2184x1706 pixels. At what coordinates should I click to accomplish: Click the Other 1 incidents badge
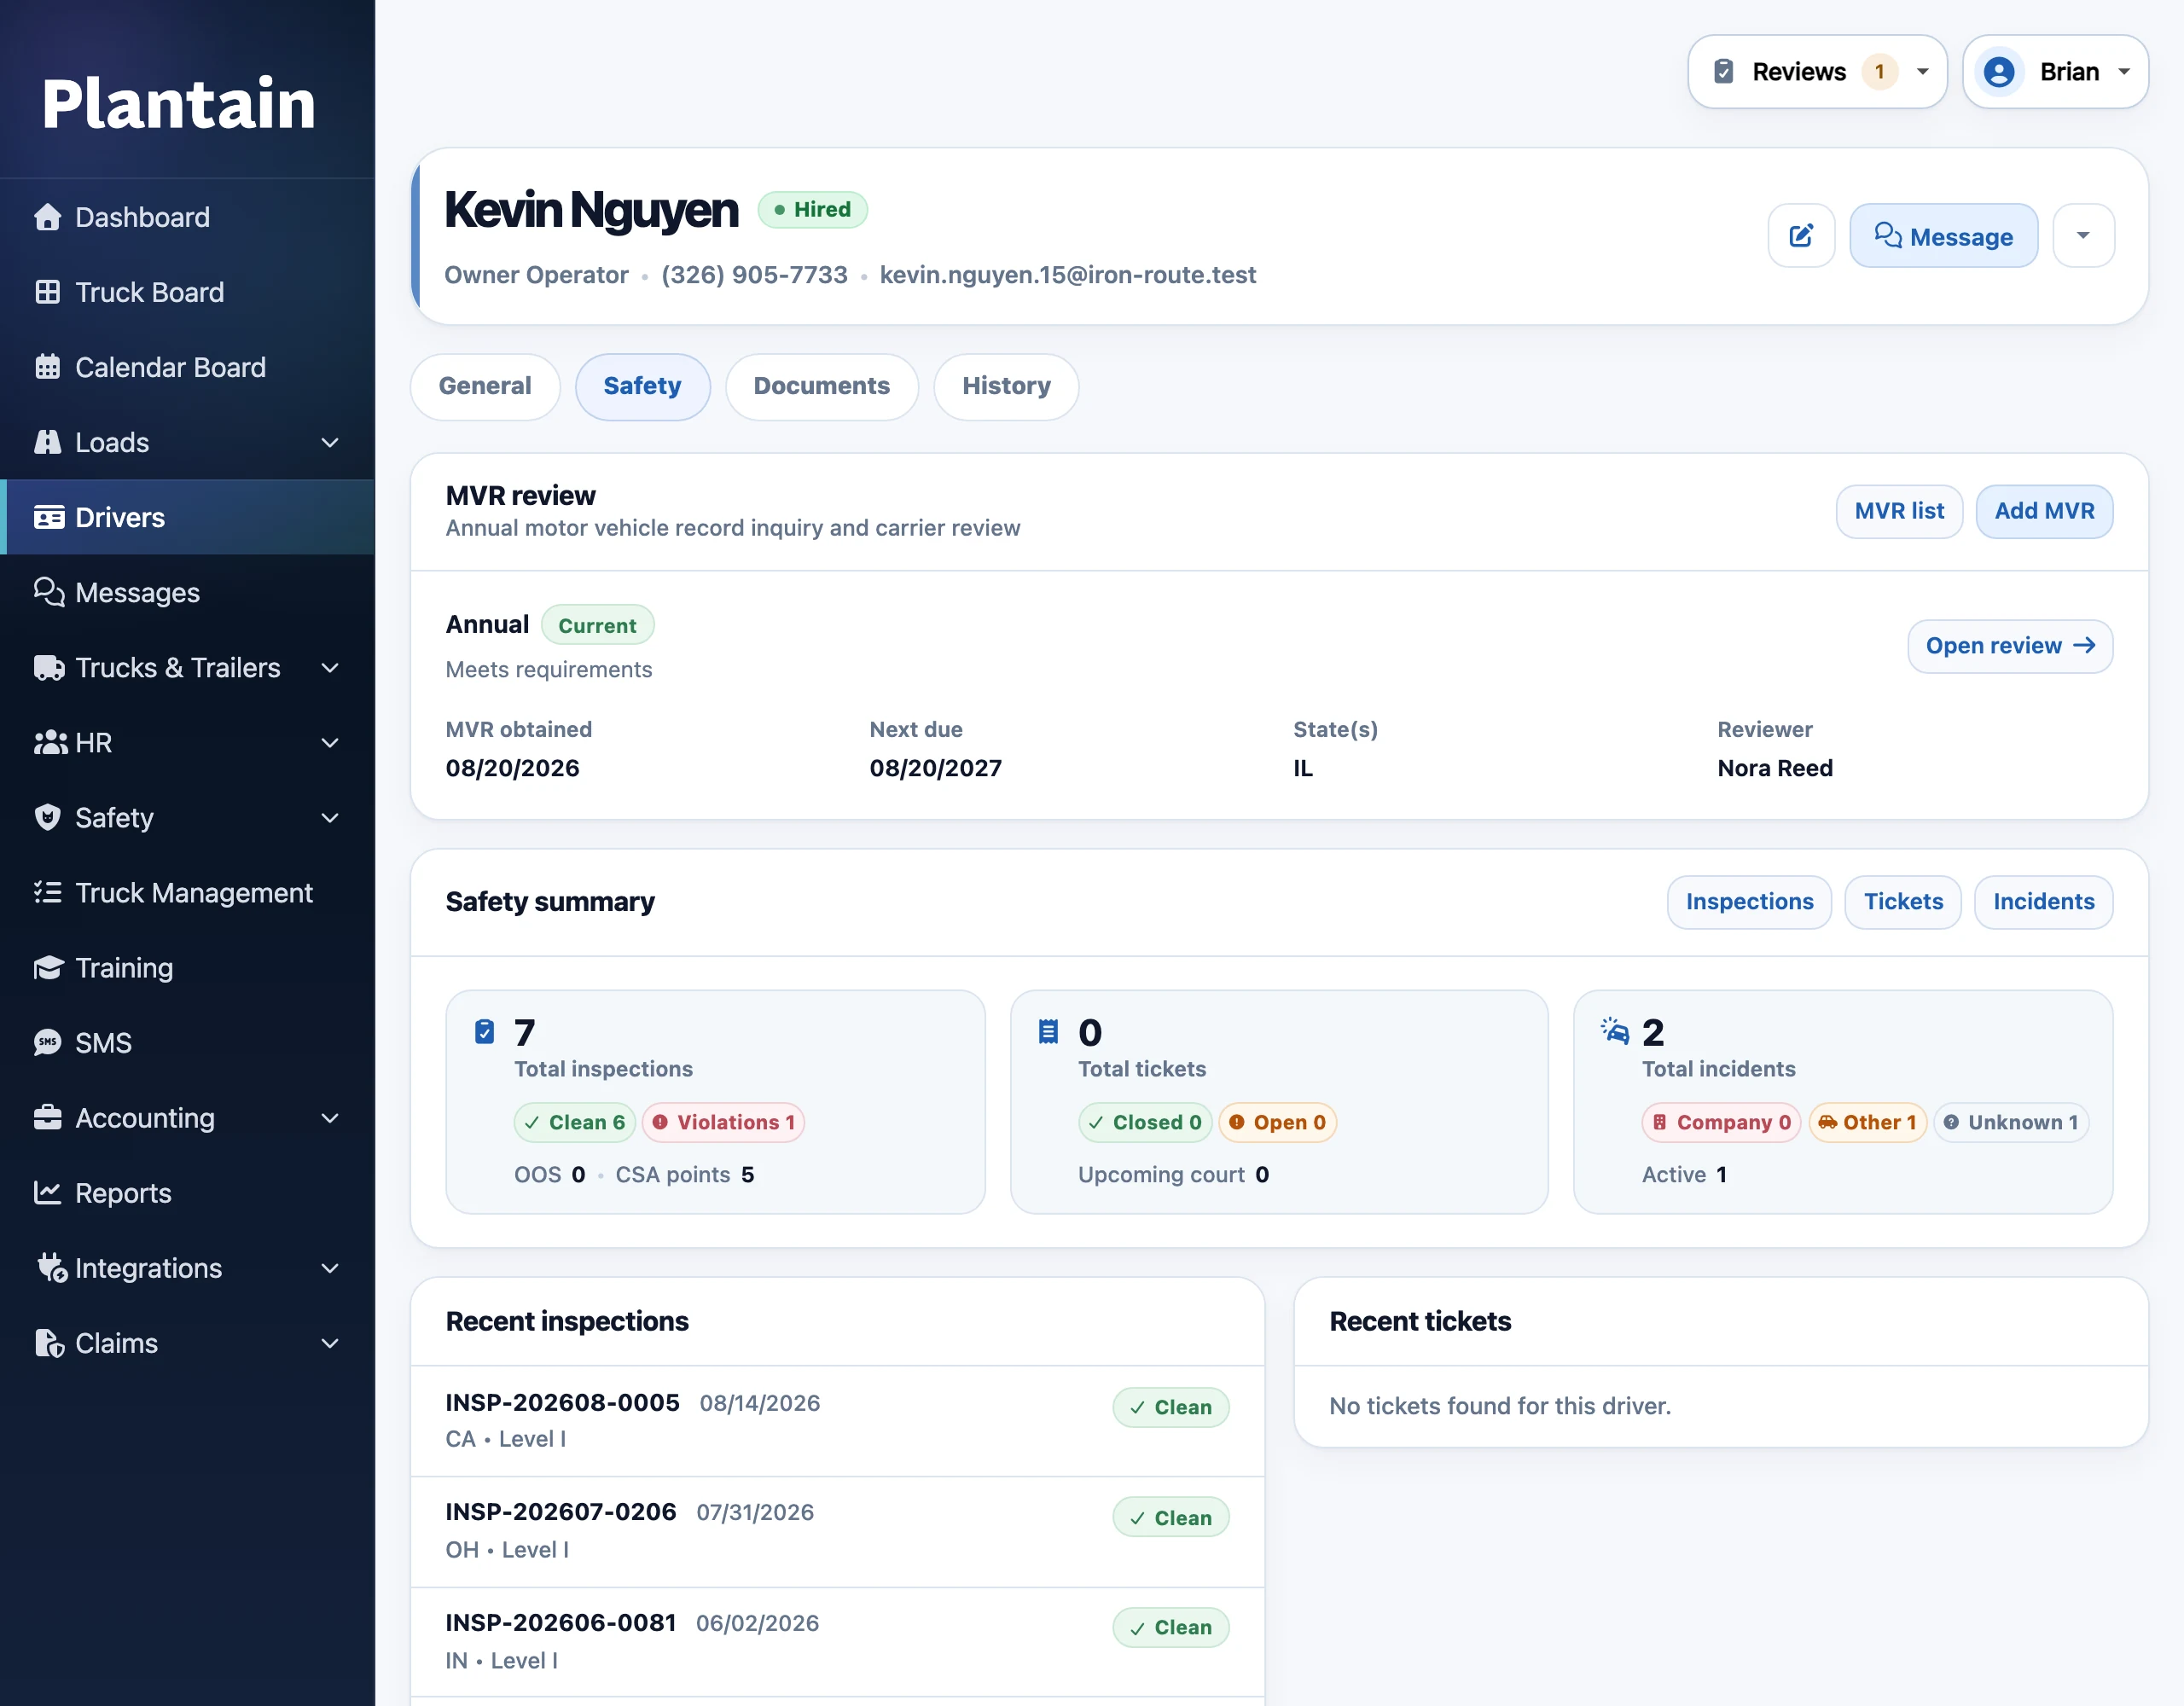point(1867,1122)
